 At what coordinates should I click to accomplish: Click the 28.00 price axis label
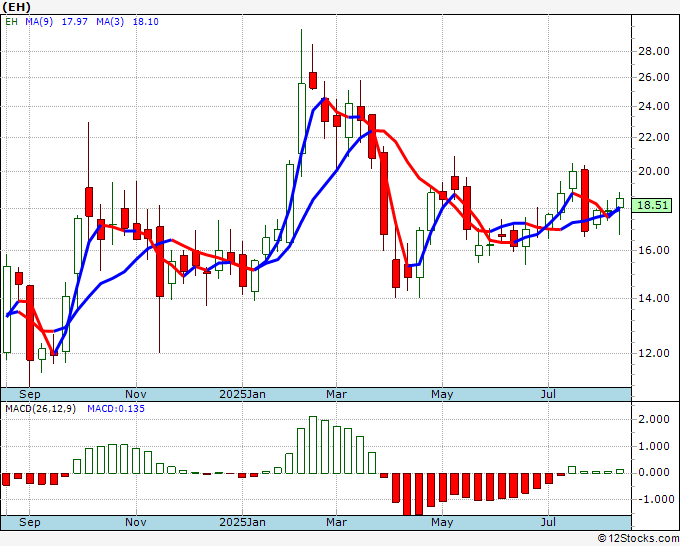point(654,51)
